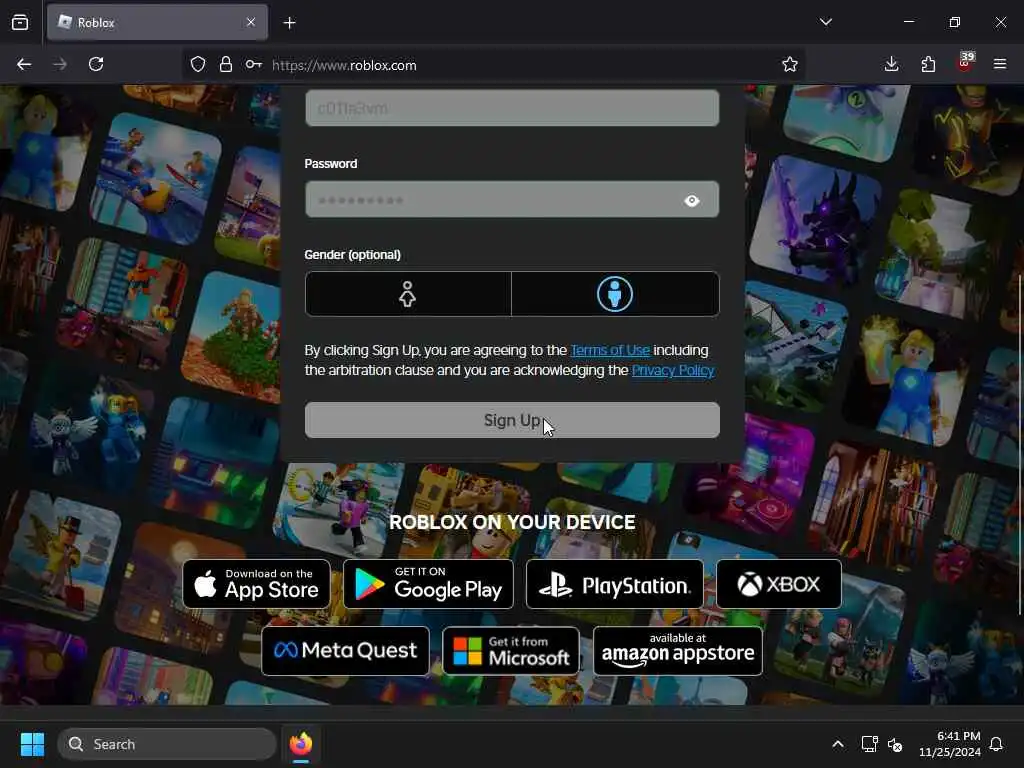
Task: Open a new tab with the plus button
Action: click(x=289, y=23)
